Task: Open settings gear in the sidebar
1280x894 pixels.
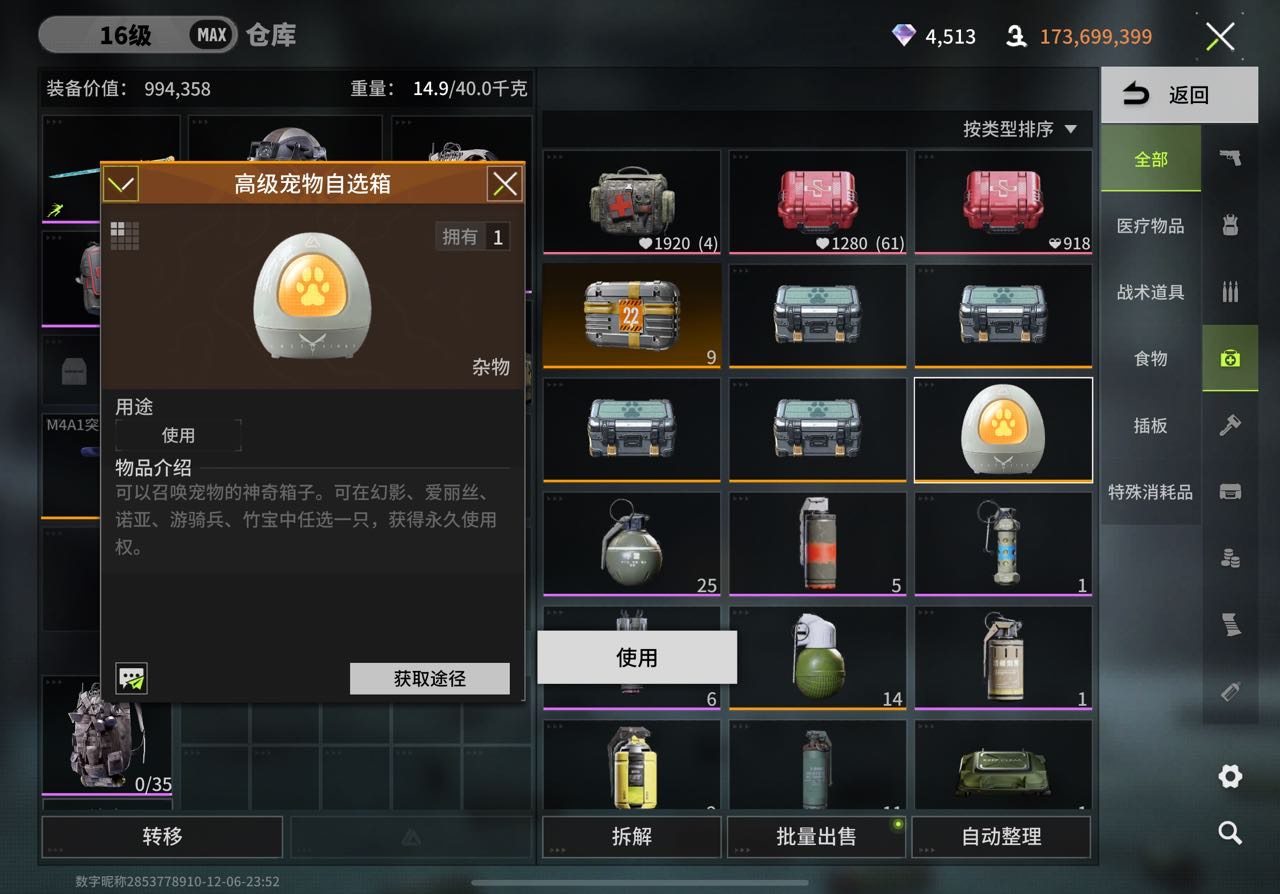Action: (1230, 776)
